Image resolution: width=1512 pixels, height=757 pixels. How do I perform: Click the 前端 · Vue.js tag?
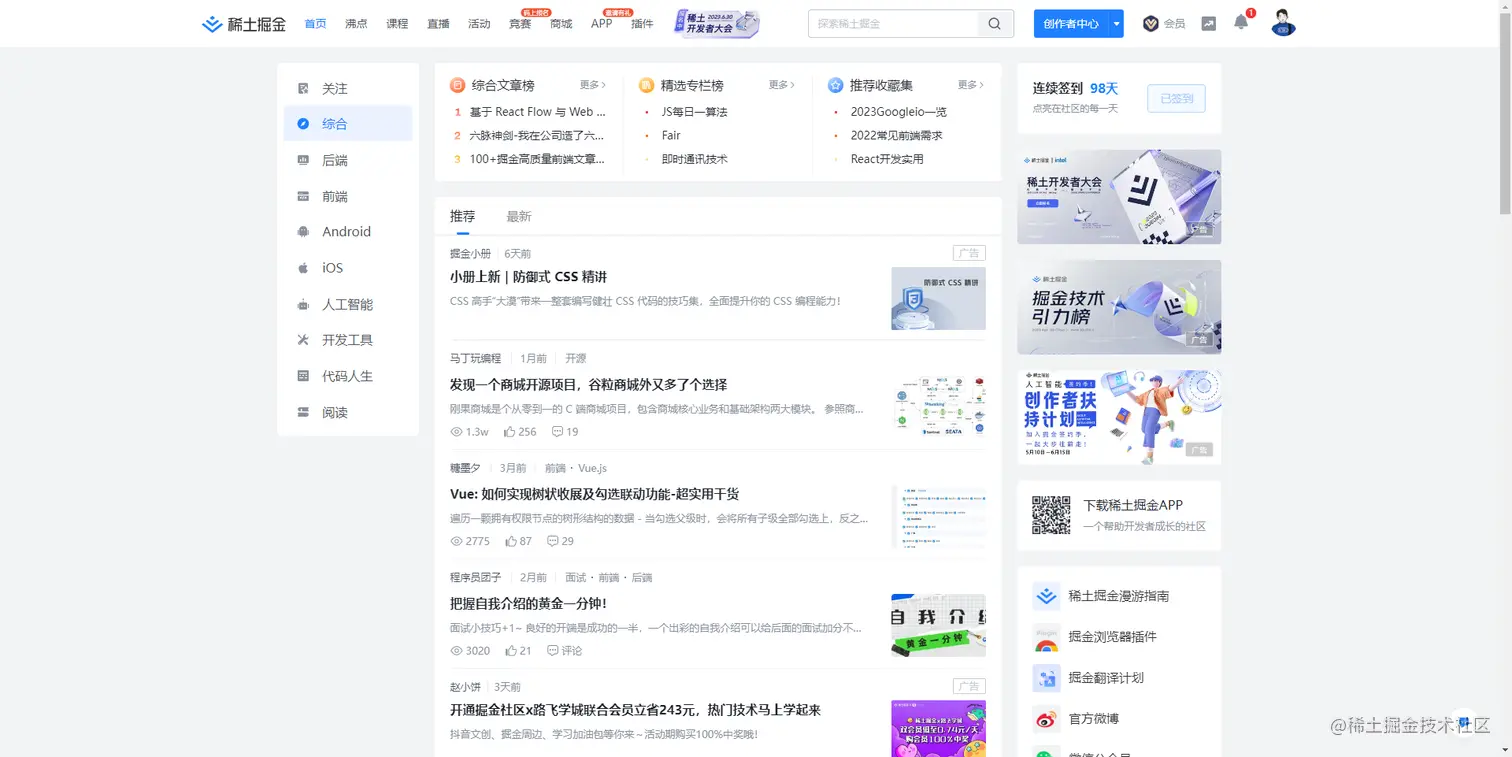575,468
